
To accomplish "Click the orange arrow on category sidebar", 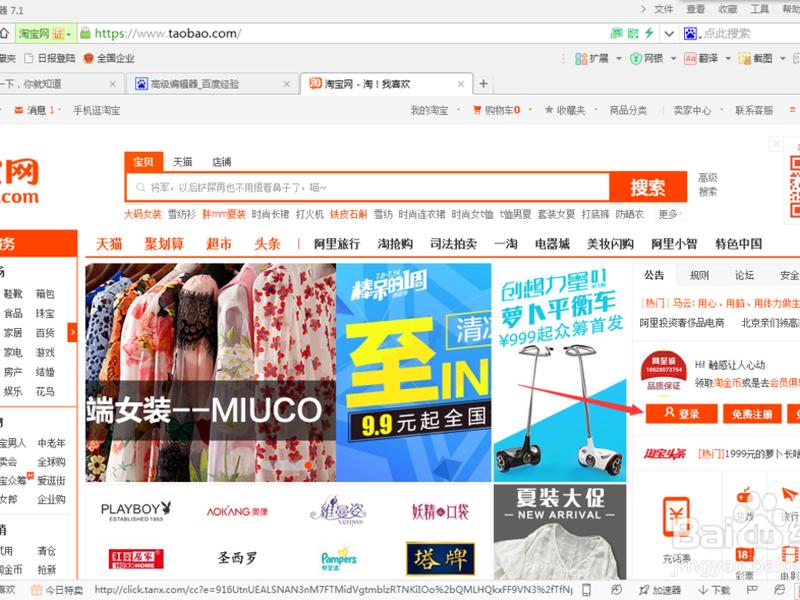I will [72, 332].
